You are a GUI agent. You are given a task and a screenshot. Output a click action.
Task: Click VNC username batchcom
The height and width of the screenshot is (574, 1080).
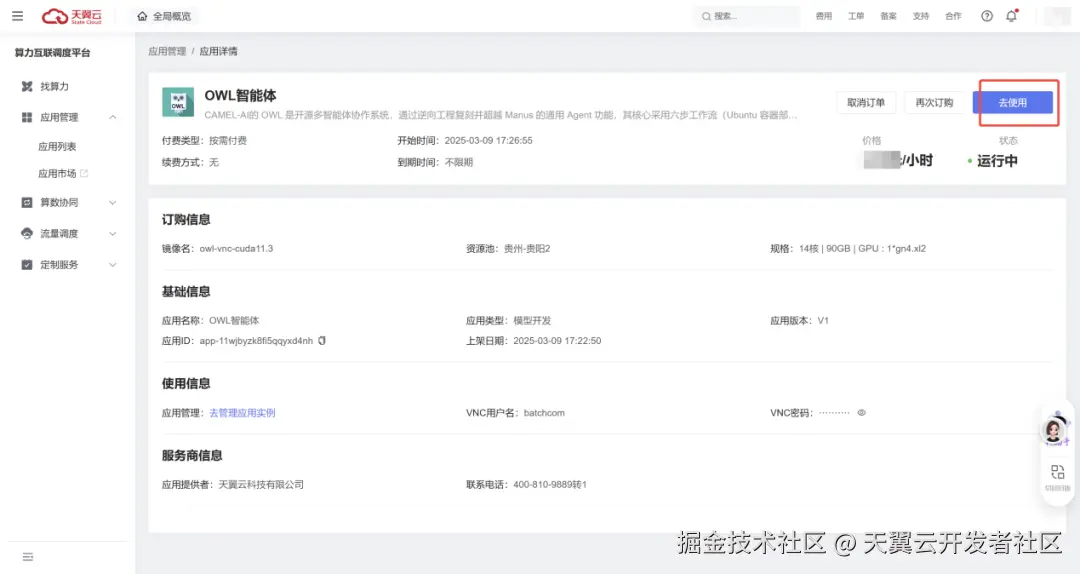(544, 413)
